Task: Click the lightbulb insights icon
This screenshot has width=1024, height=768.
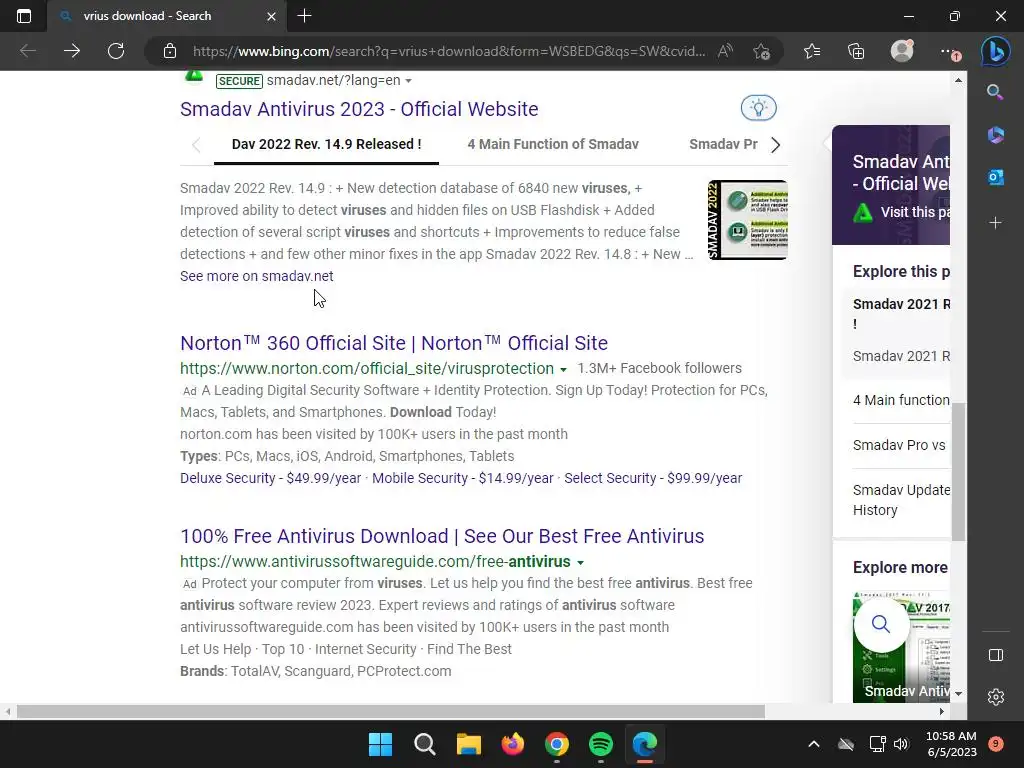Action: (x=758, y=108)
